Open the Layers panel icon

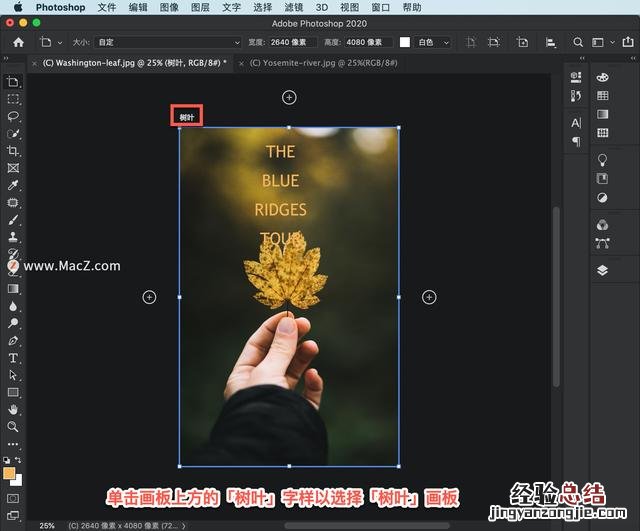pyautogui.click(x=602, y=270)
